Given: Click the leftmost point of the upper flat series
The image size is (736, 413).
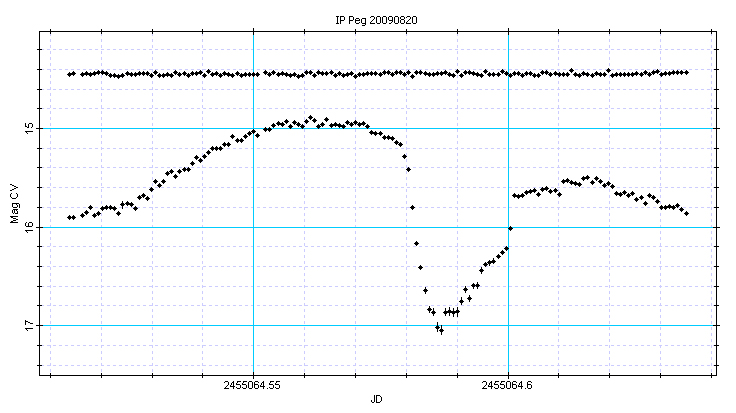Looking at the screenshot, I should [x=68, y=74].
